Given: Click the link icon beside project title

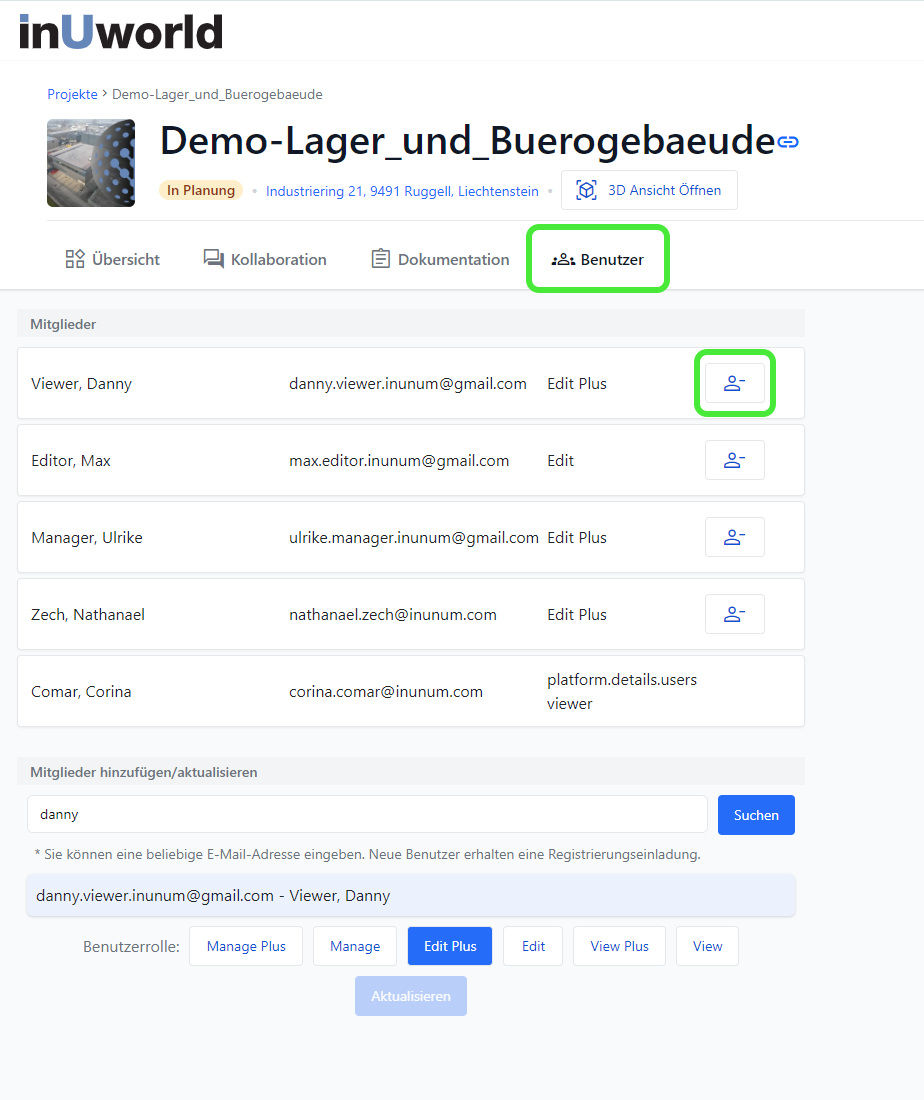Looking at the screenshot, I should (788, 142).
